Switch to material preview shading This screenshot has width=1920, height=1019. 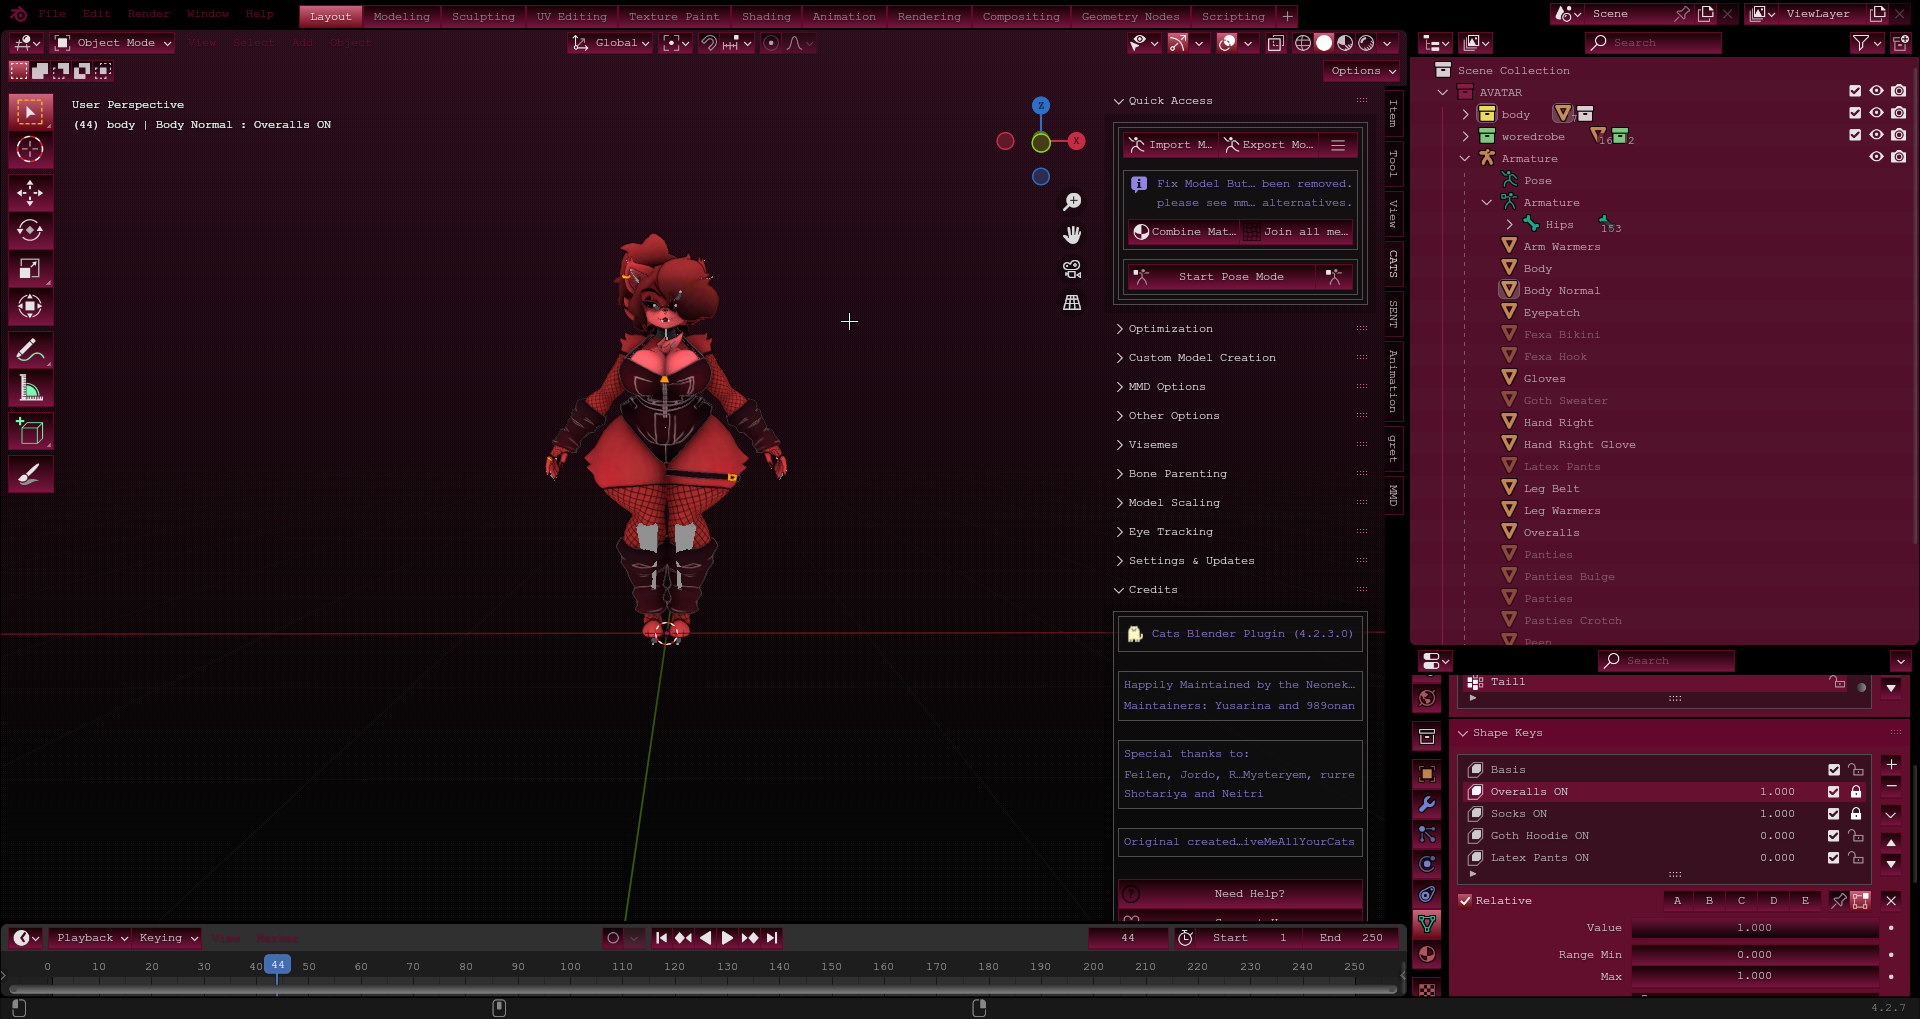(x=1345, y=43)
